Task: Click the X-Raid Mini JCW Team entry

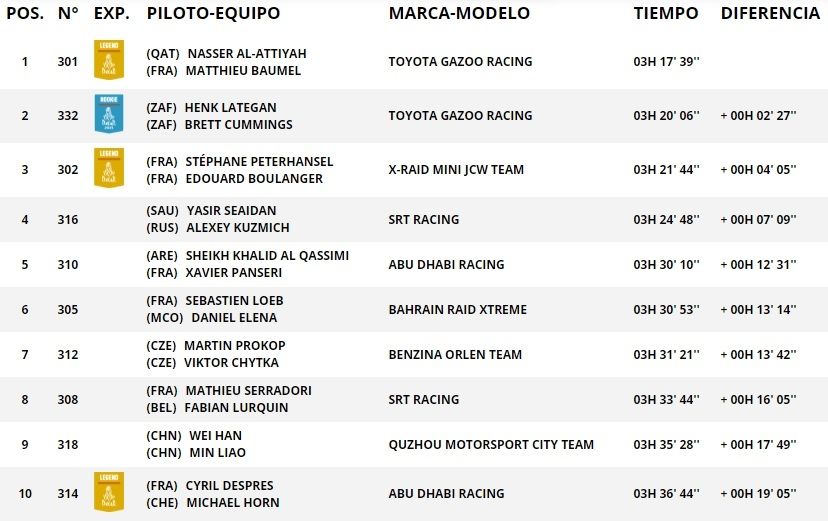Action: point(456,170)
